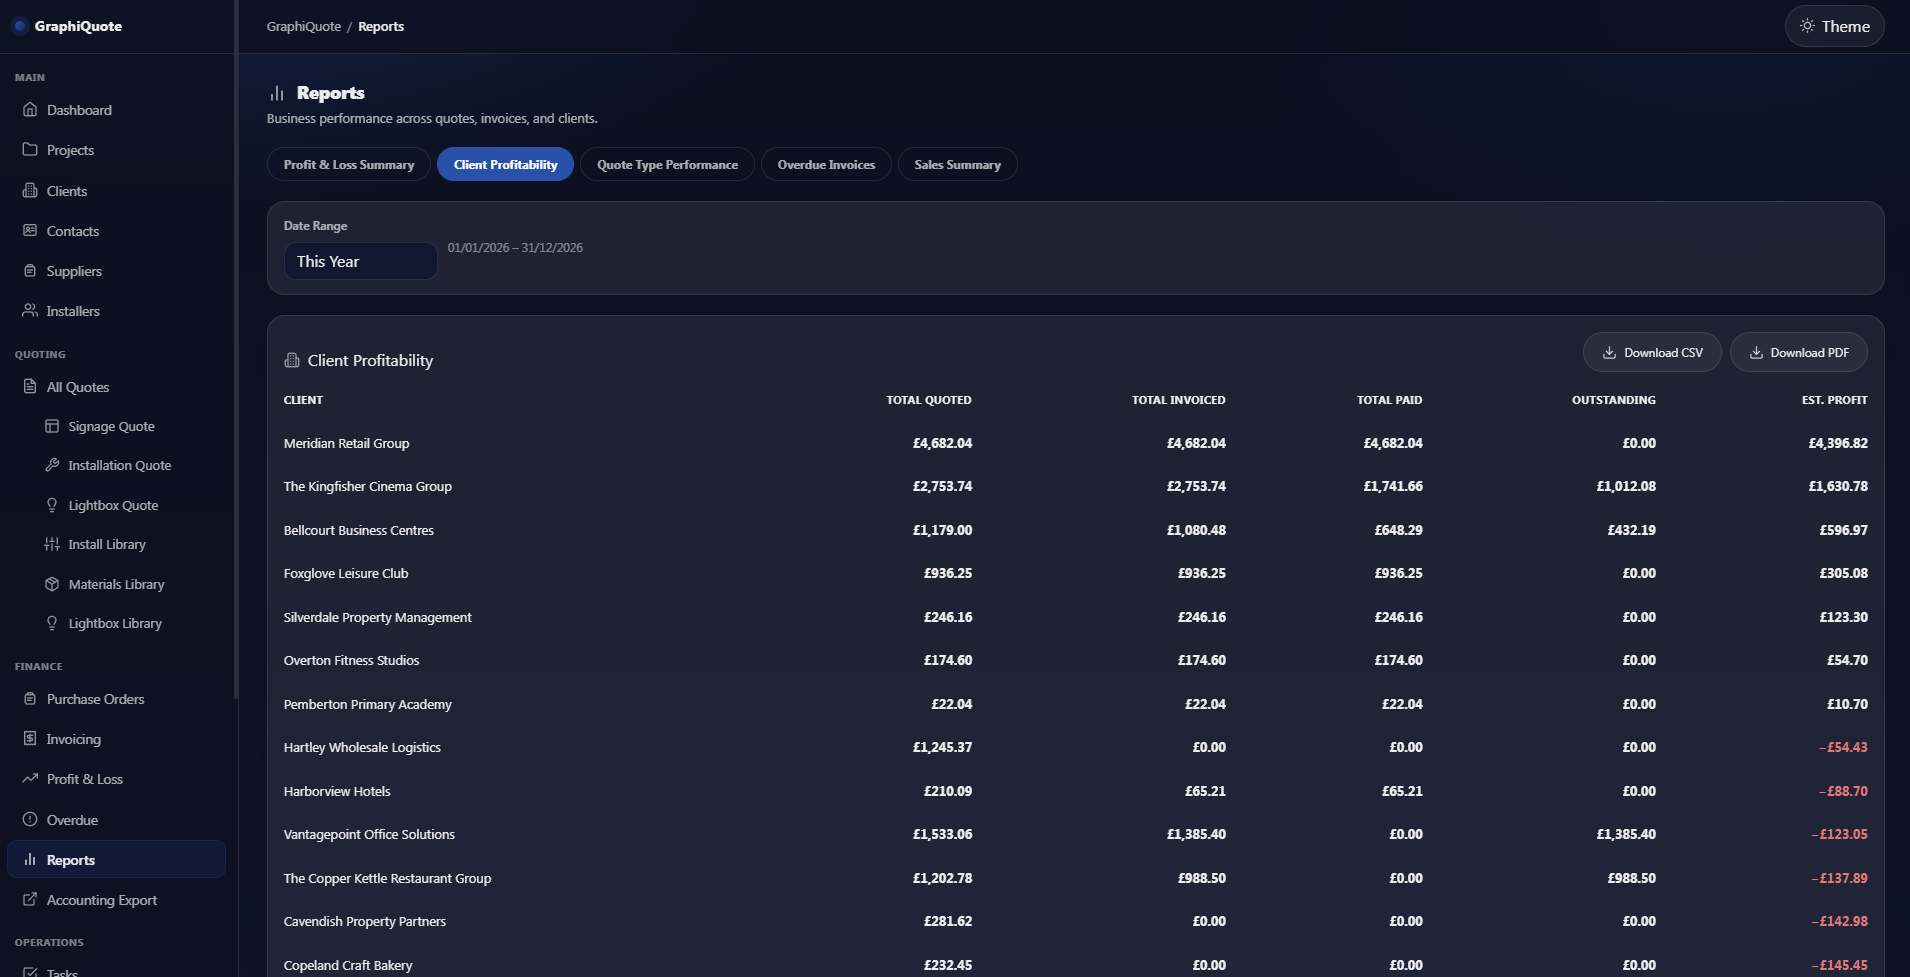Image resolution: width=1910 pixels, height=977 pixels.
Task: Click the All Quotes document icon
Action: point(30,387)
